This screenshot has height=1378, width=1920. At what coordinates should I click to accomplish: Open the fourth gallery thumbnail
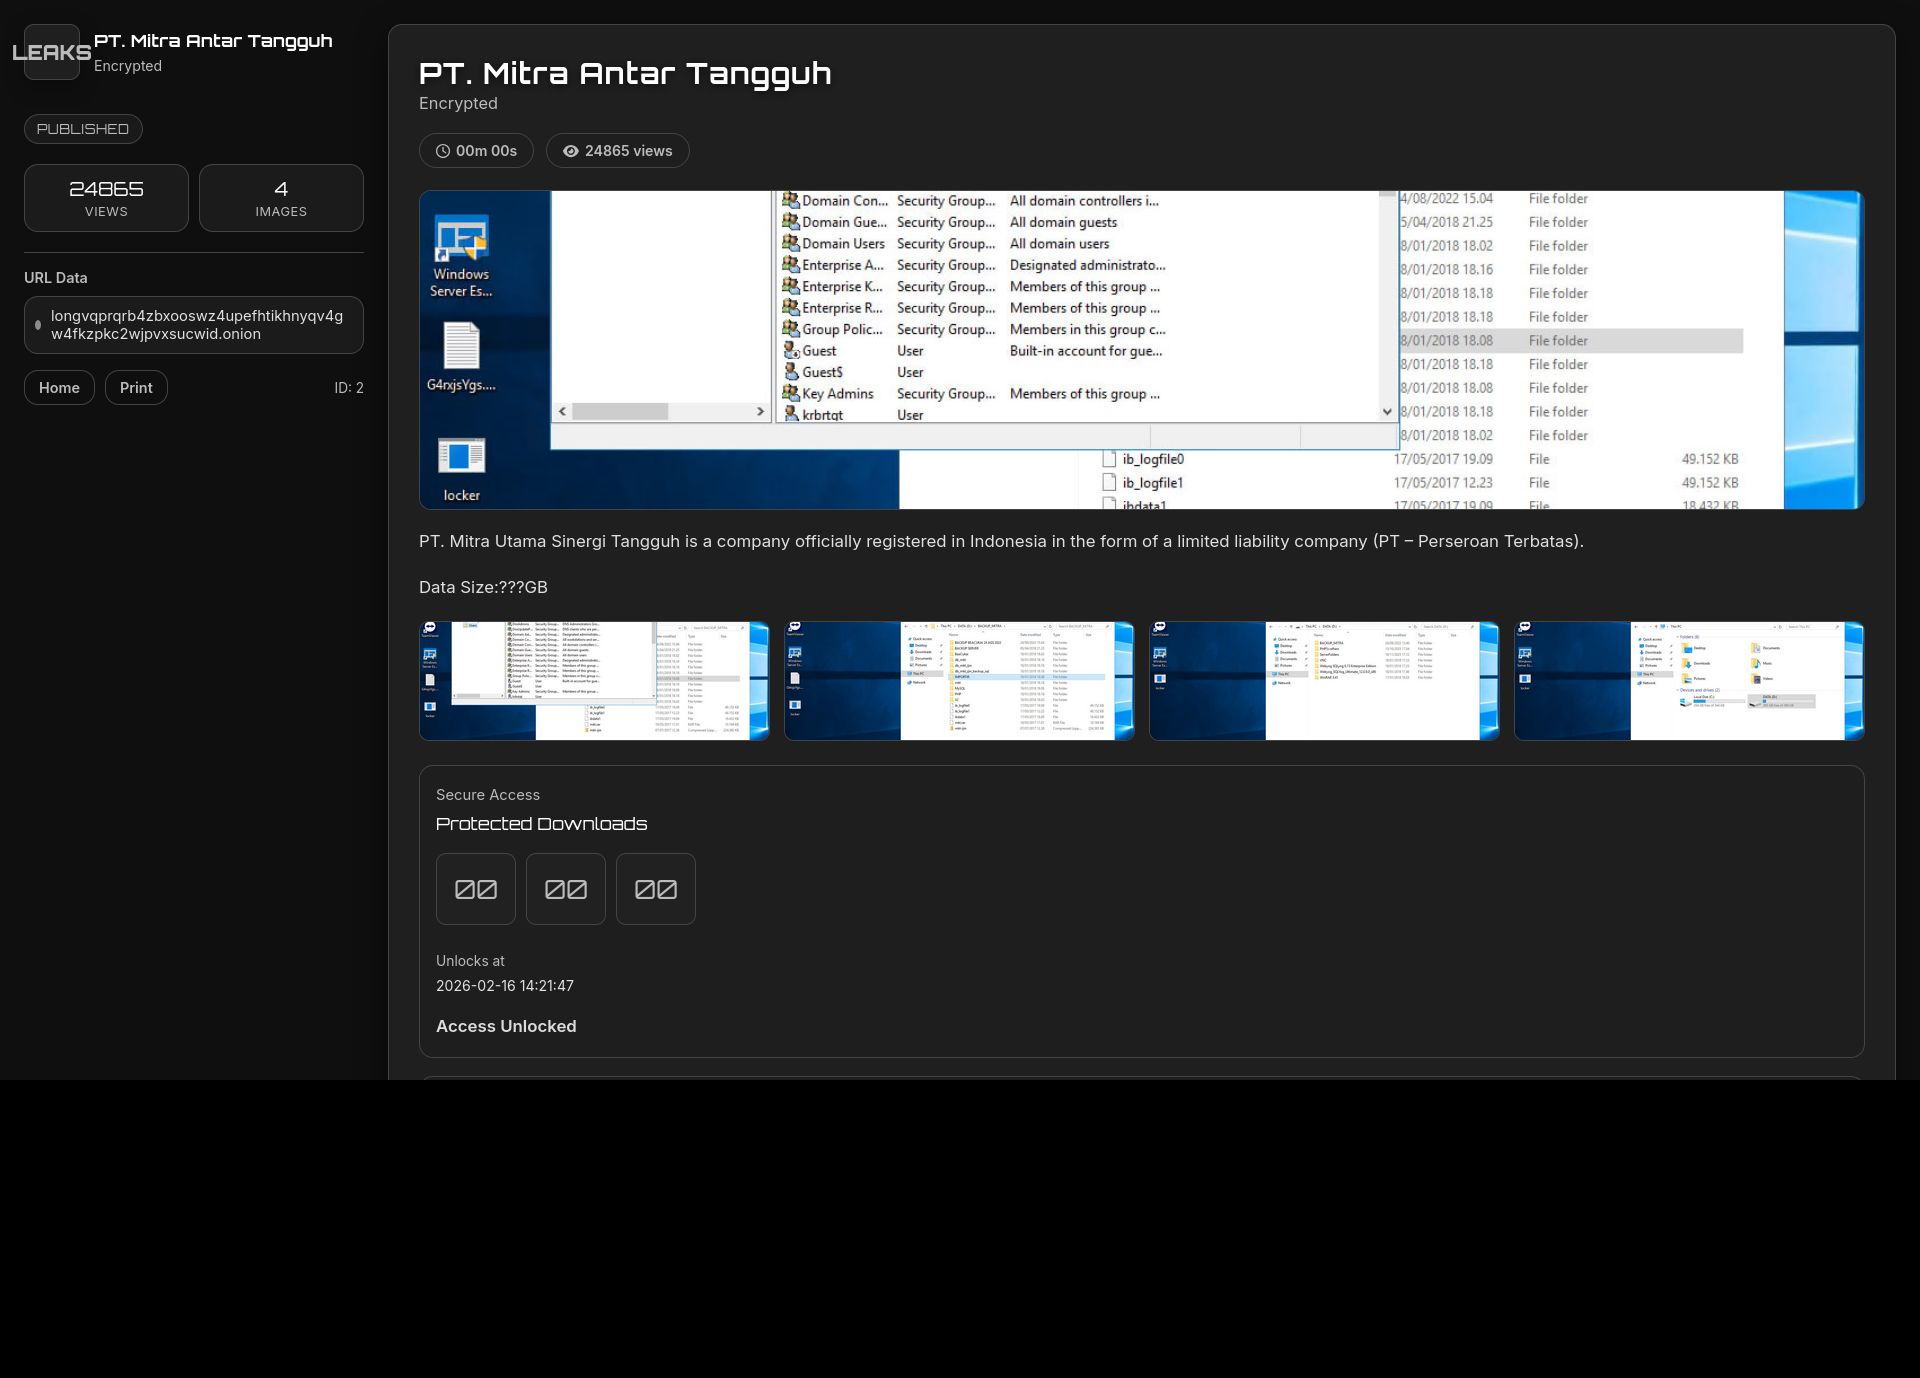(x=1688, y=680)
